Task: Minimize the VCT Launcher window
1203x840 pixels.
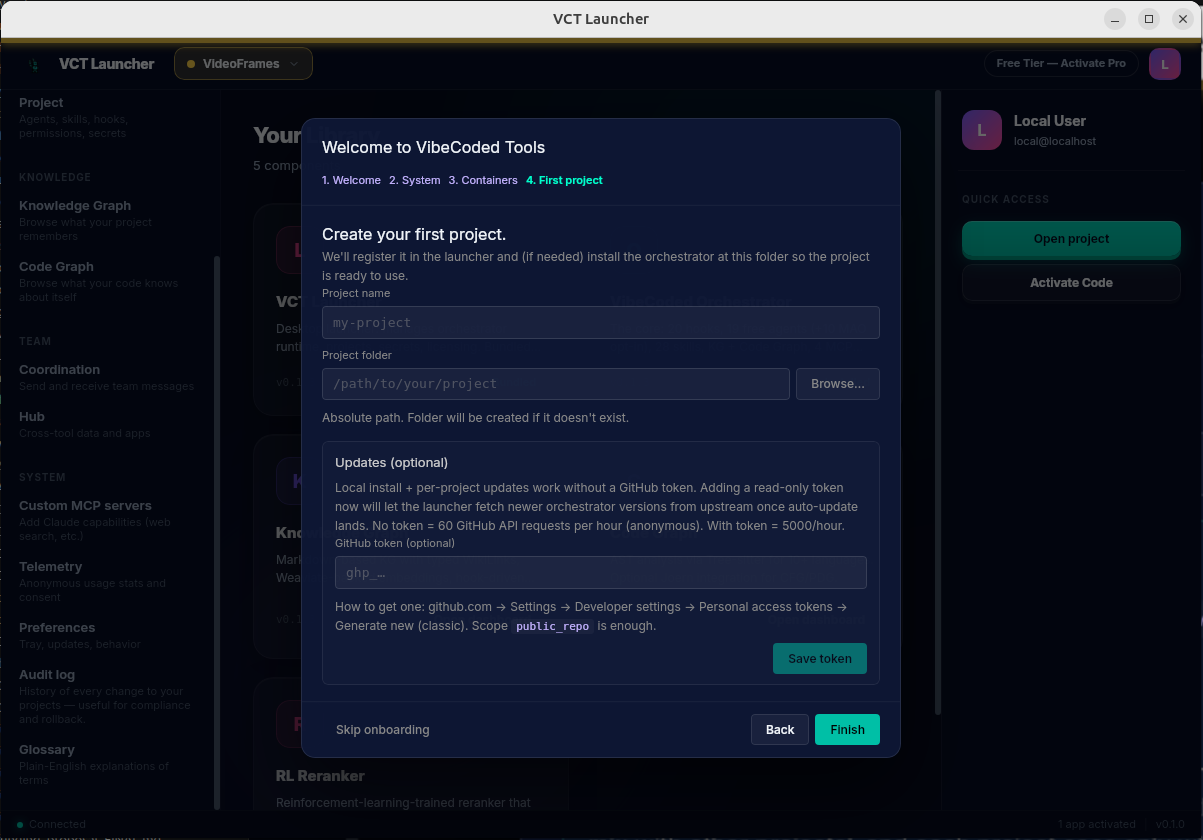Action: [x=1115, y=19]
